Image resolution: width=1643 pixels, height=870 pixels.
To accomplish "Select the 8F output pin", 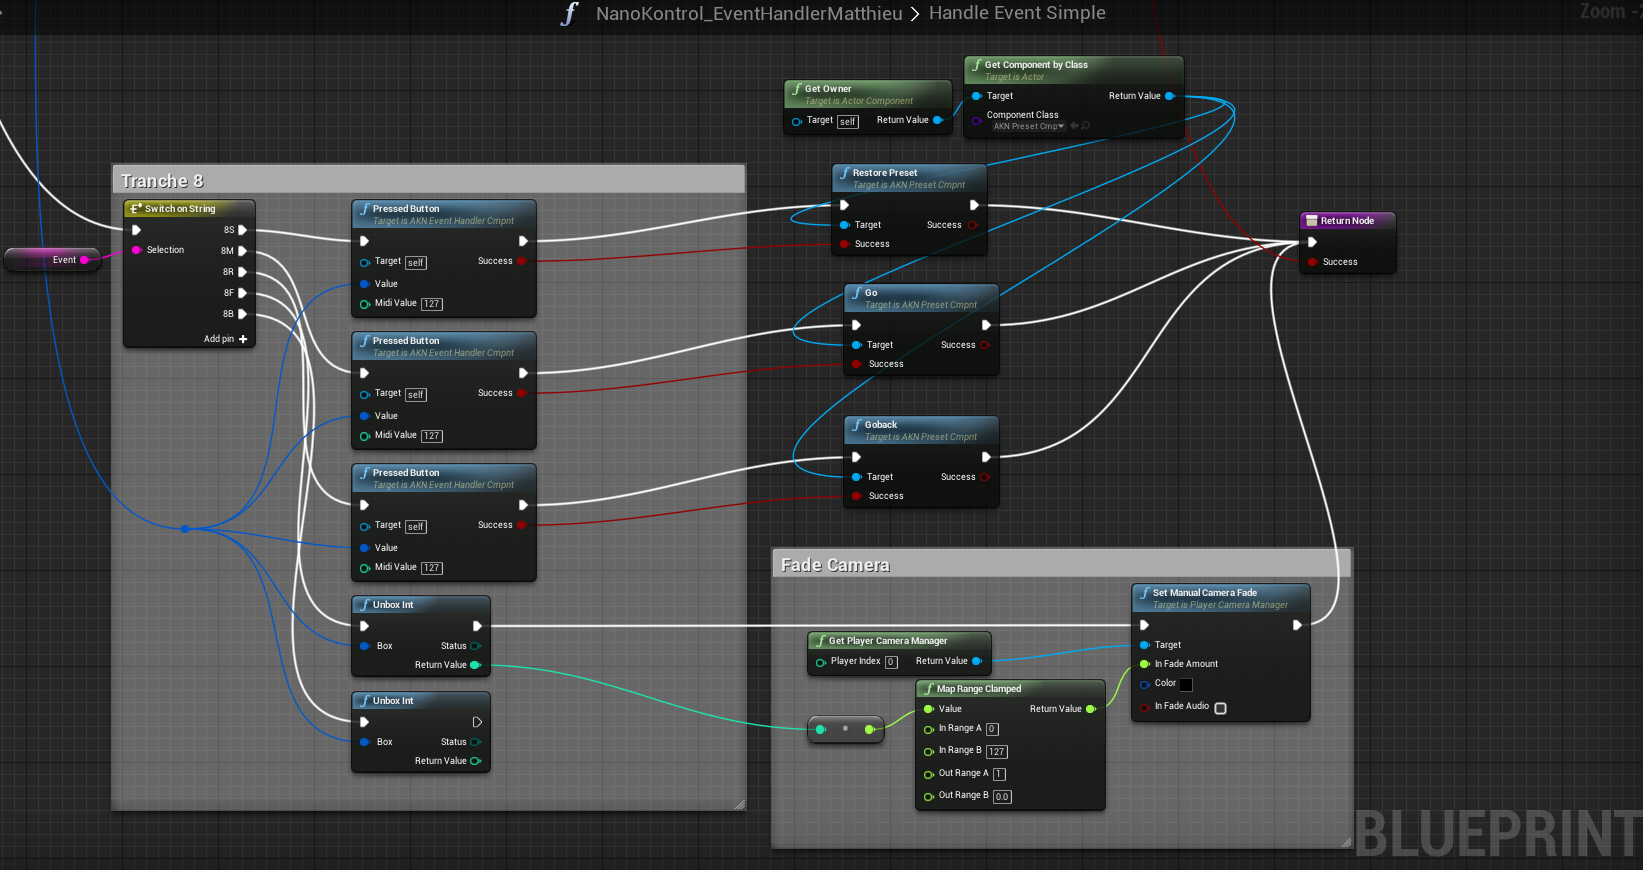I will (242, 293).
